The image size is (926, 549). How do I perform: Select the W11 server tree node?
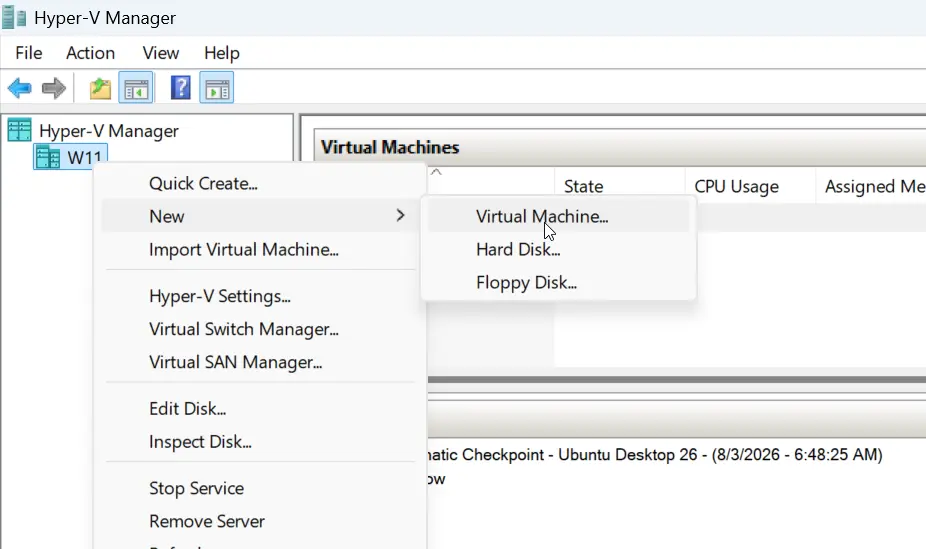coord(70,157)
